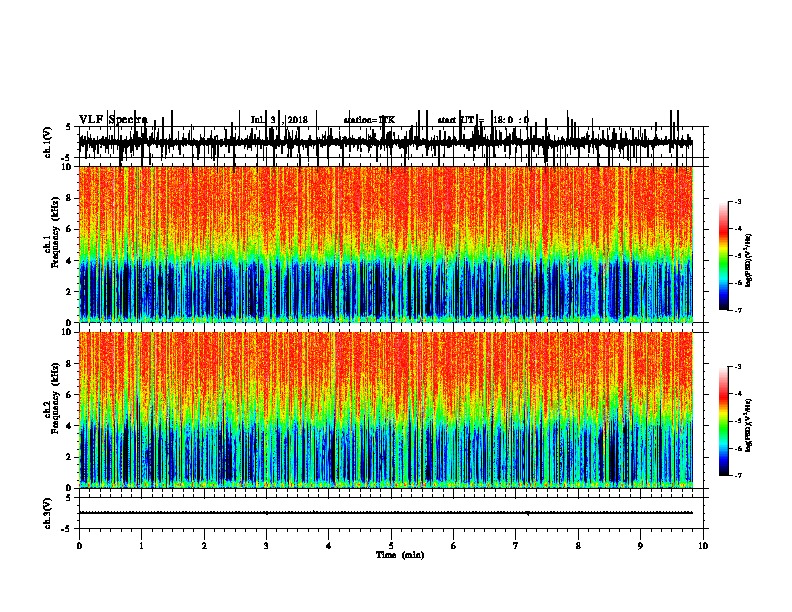Click time axis tick label '9'
This screenshot has width=792, height=612.
pyautogui.click(x=640, y=546)
